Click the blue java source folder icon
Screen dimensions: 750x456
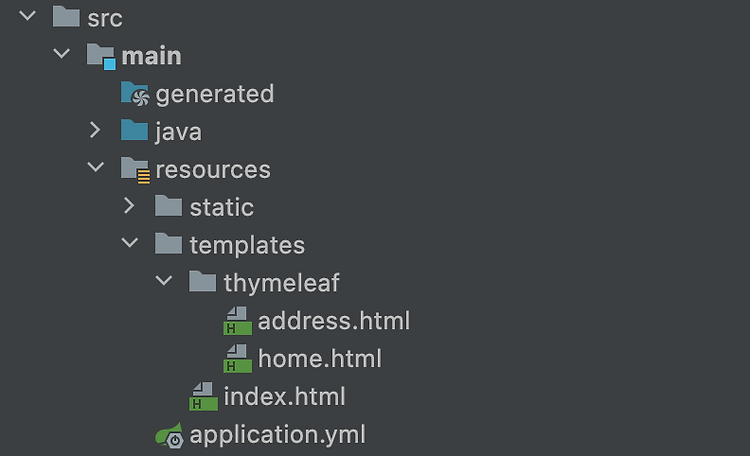coord(134,130)
